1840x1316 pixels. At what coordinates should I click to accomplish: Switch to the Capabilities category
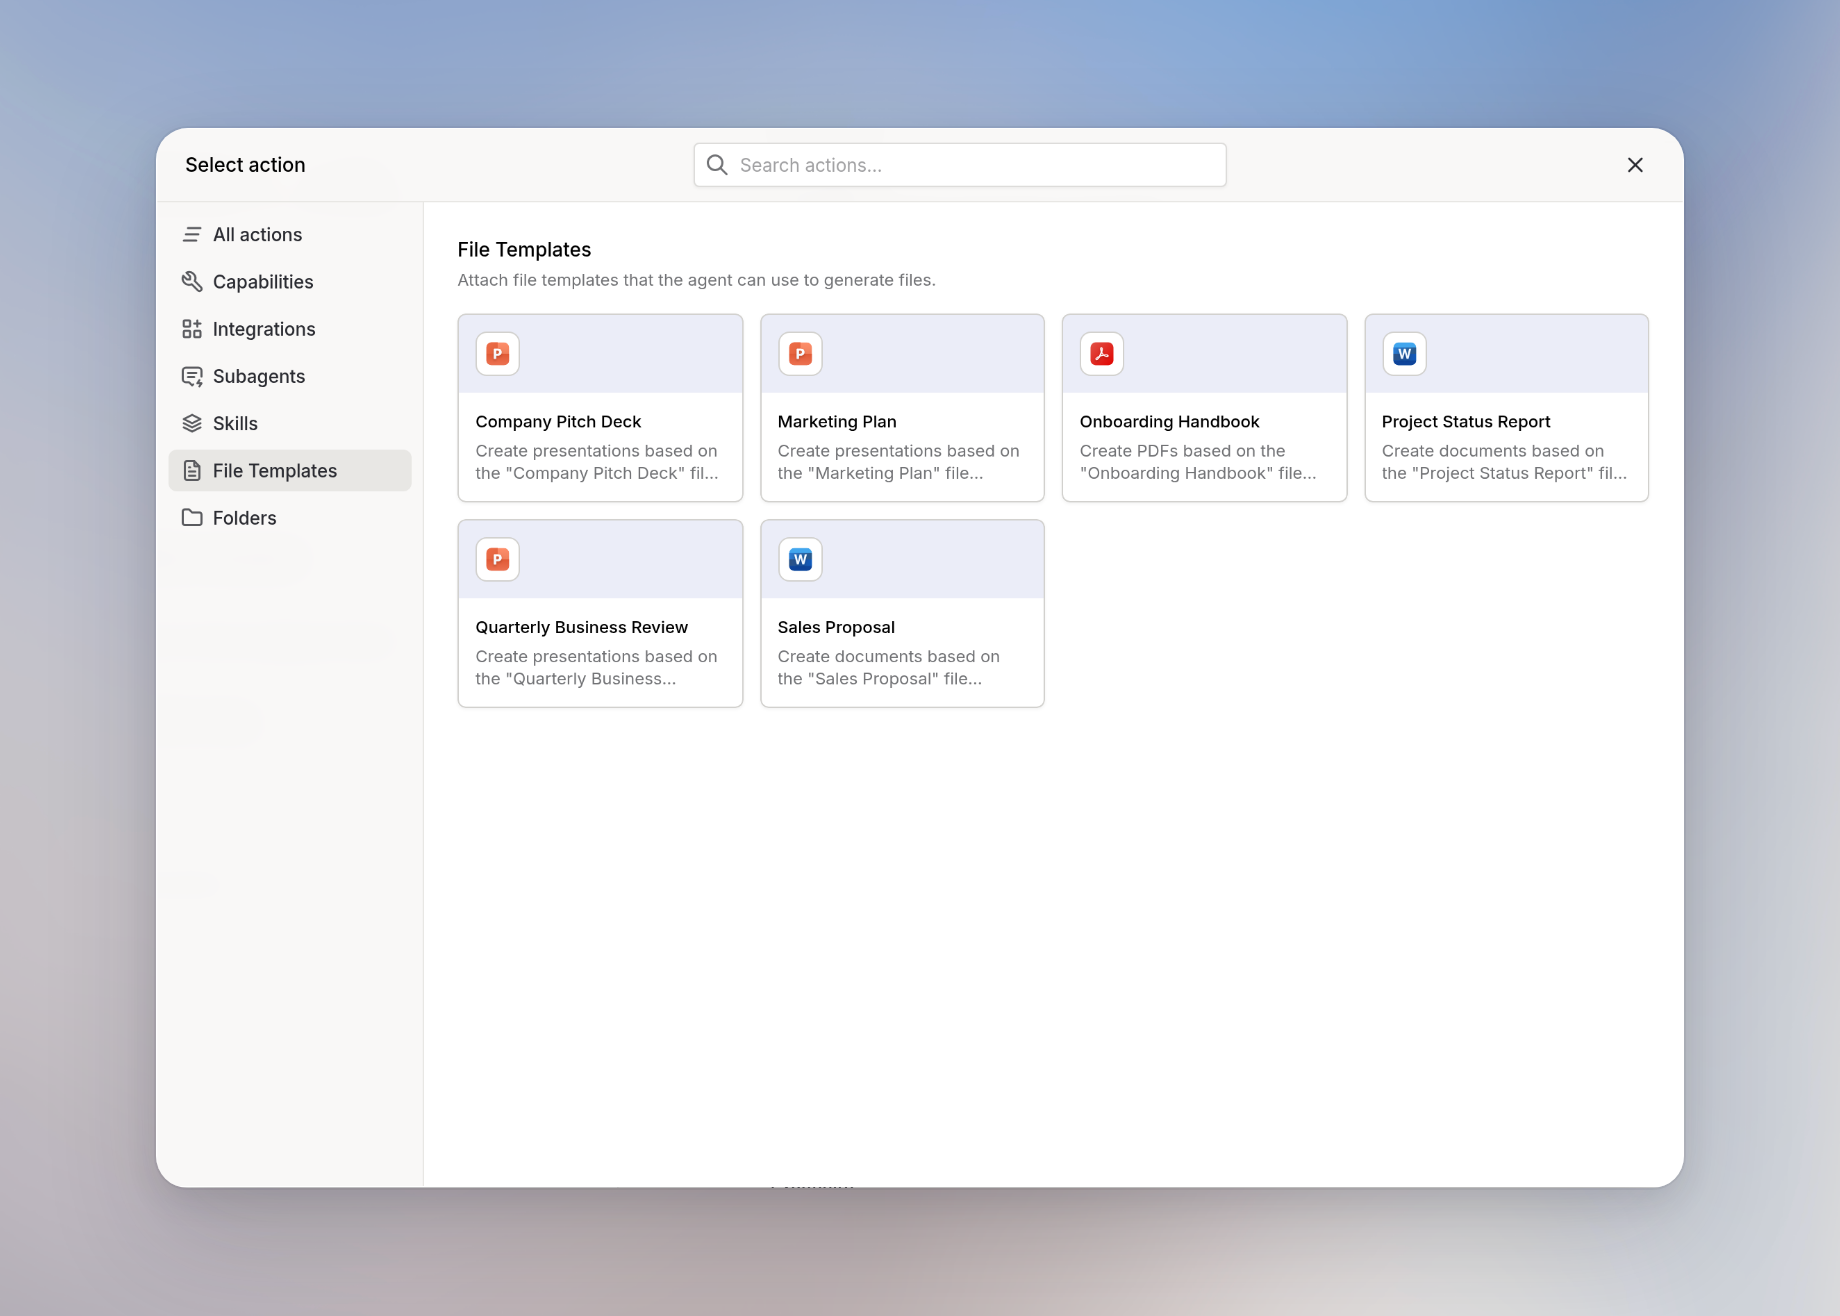[x=290, y=281]
